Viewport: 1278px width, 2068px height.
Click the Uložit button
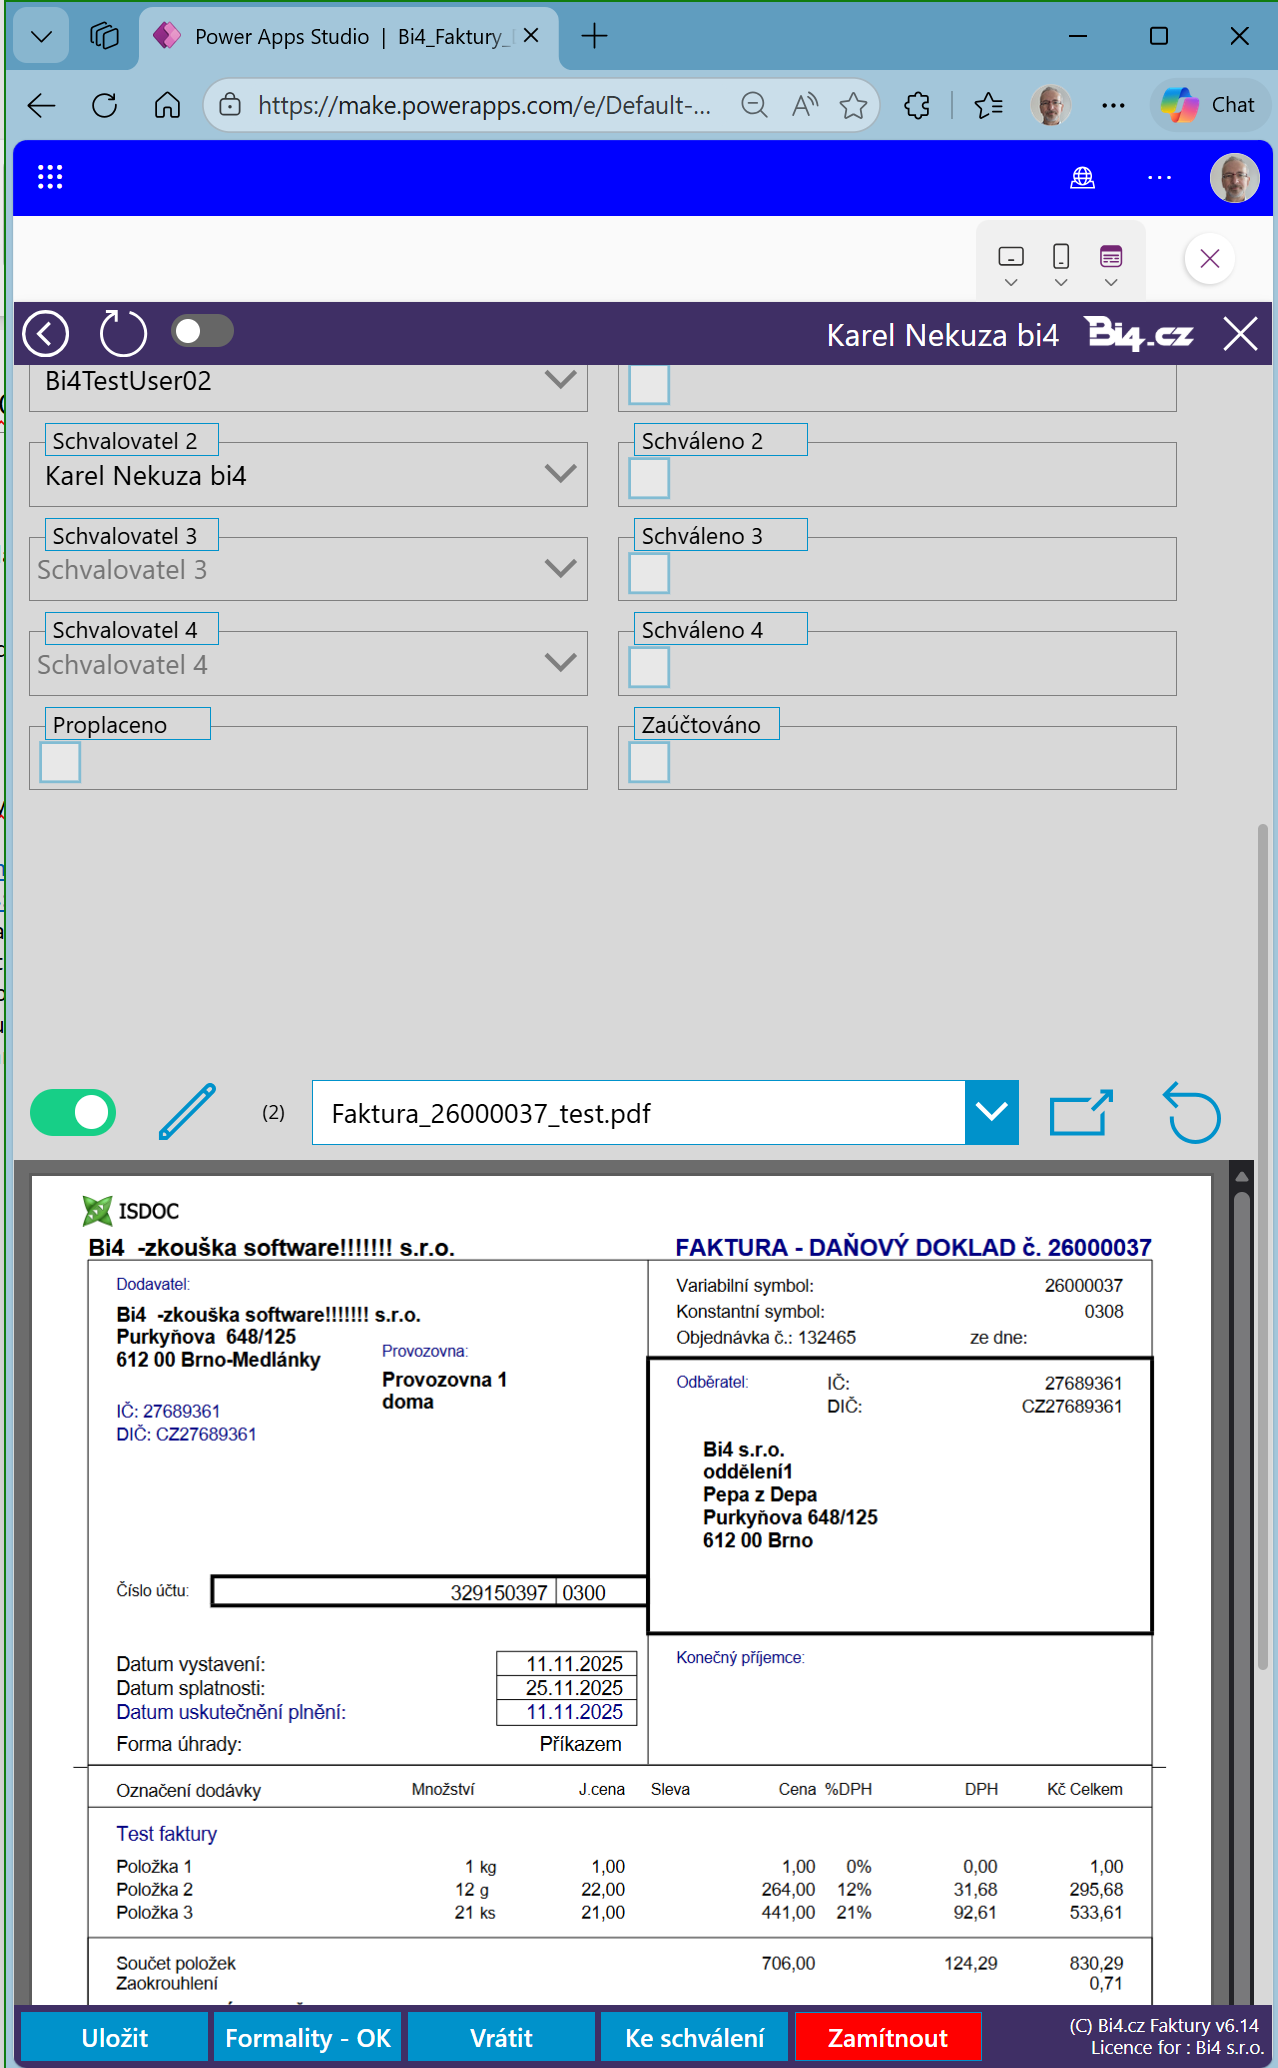[115, 2038]
